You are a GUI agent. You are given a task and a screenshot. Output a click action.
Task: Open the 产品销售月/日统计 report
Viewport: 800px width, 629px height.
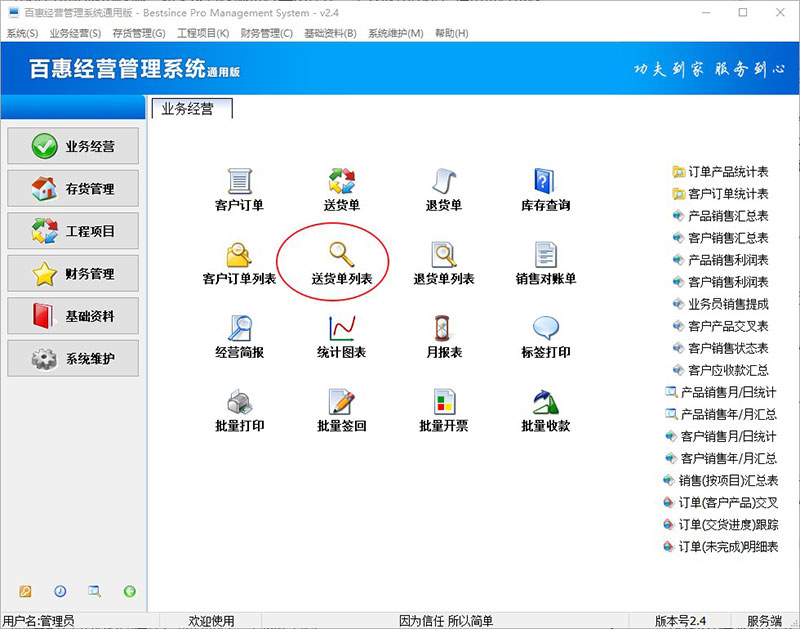coord(720,392)
